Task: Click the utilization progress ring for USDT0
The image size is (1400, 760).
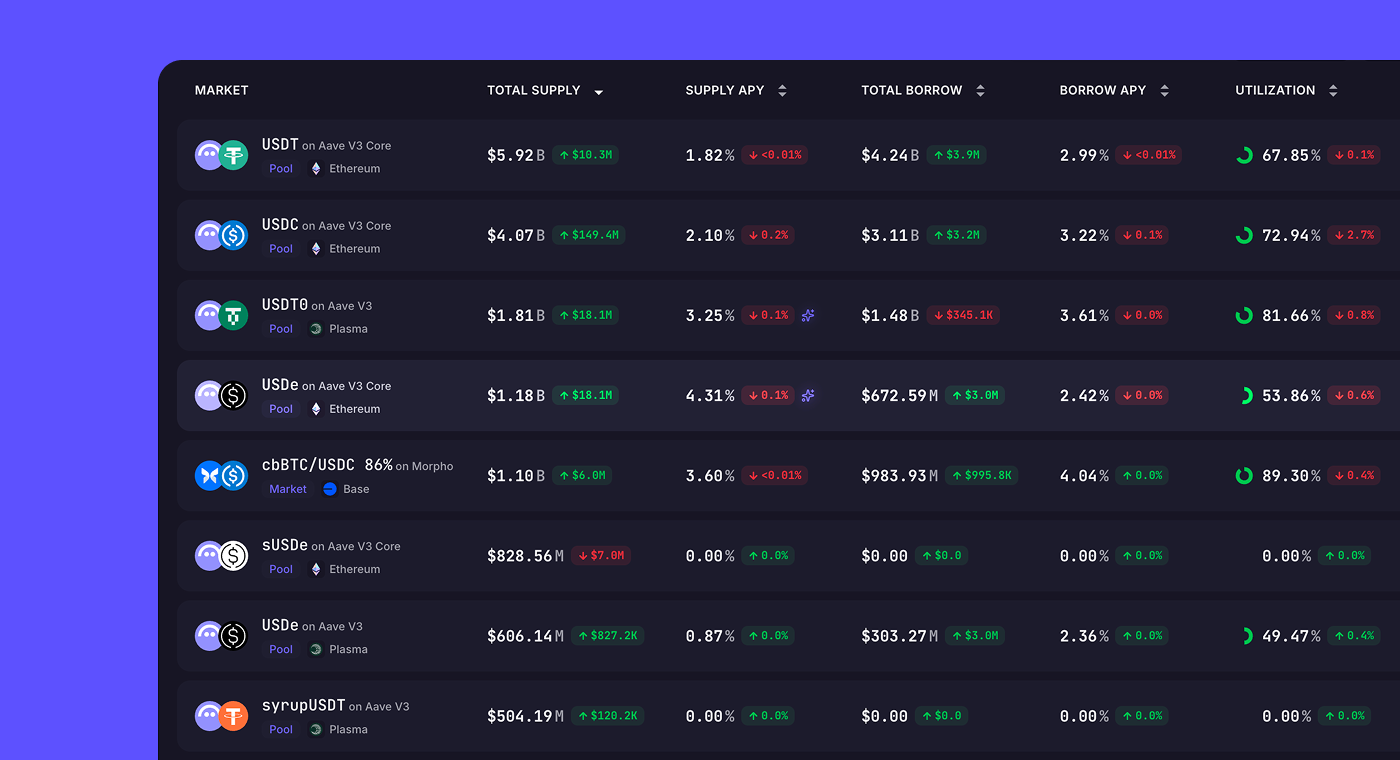Action: (x=1244, y=315)
